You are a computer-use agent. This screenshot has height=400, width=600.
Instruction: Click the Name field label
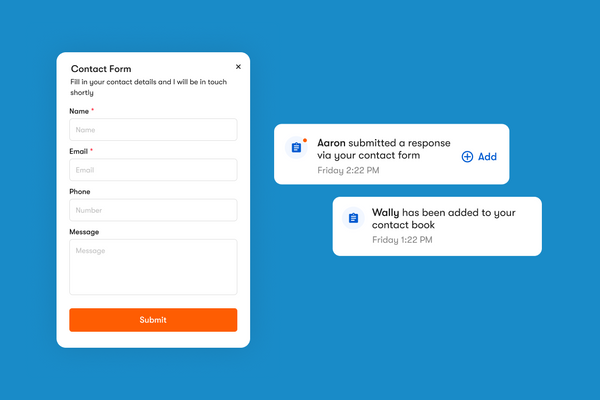(79, 111)
